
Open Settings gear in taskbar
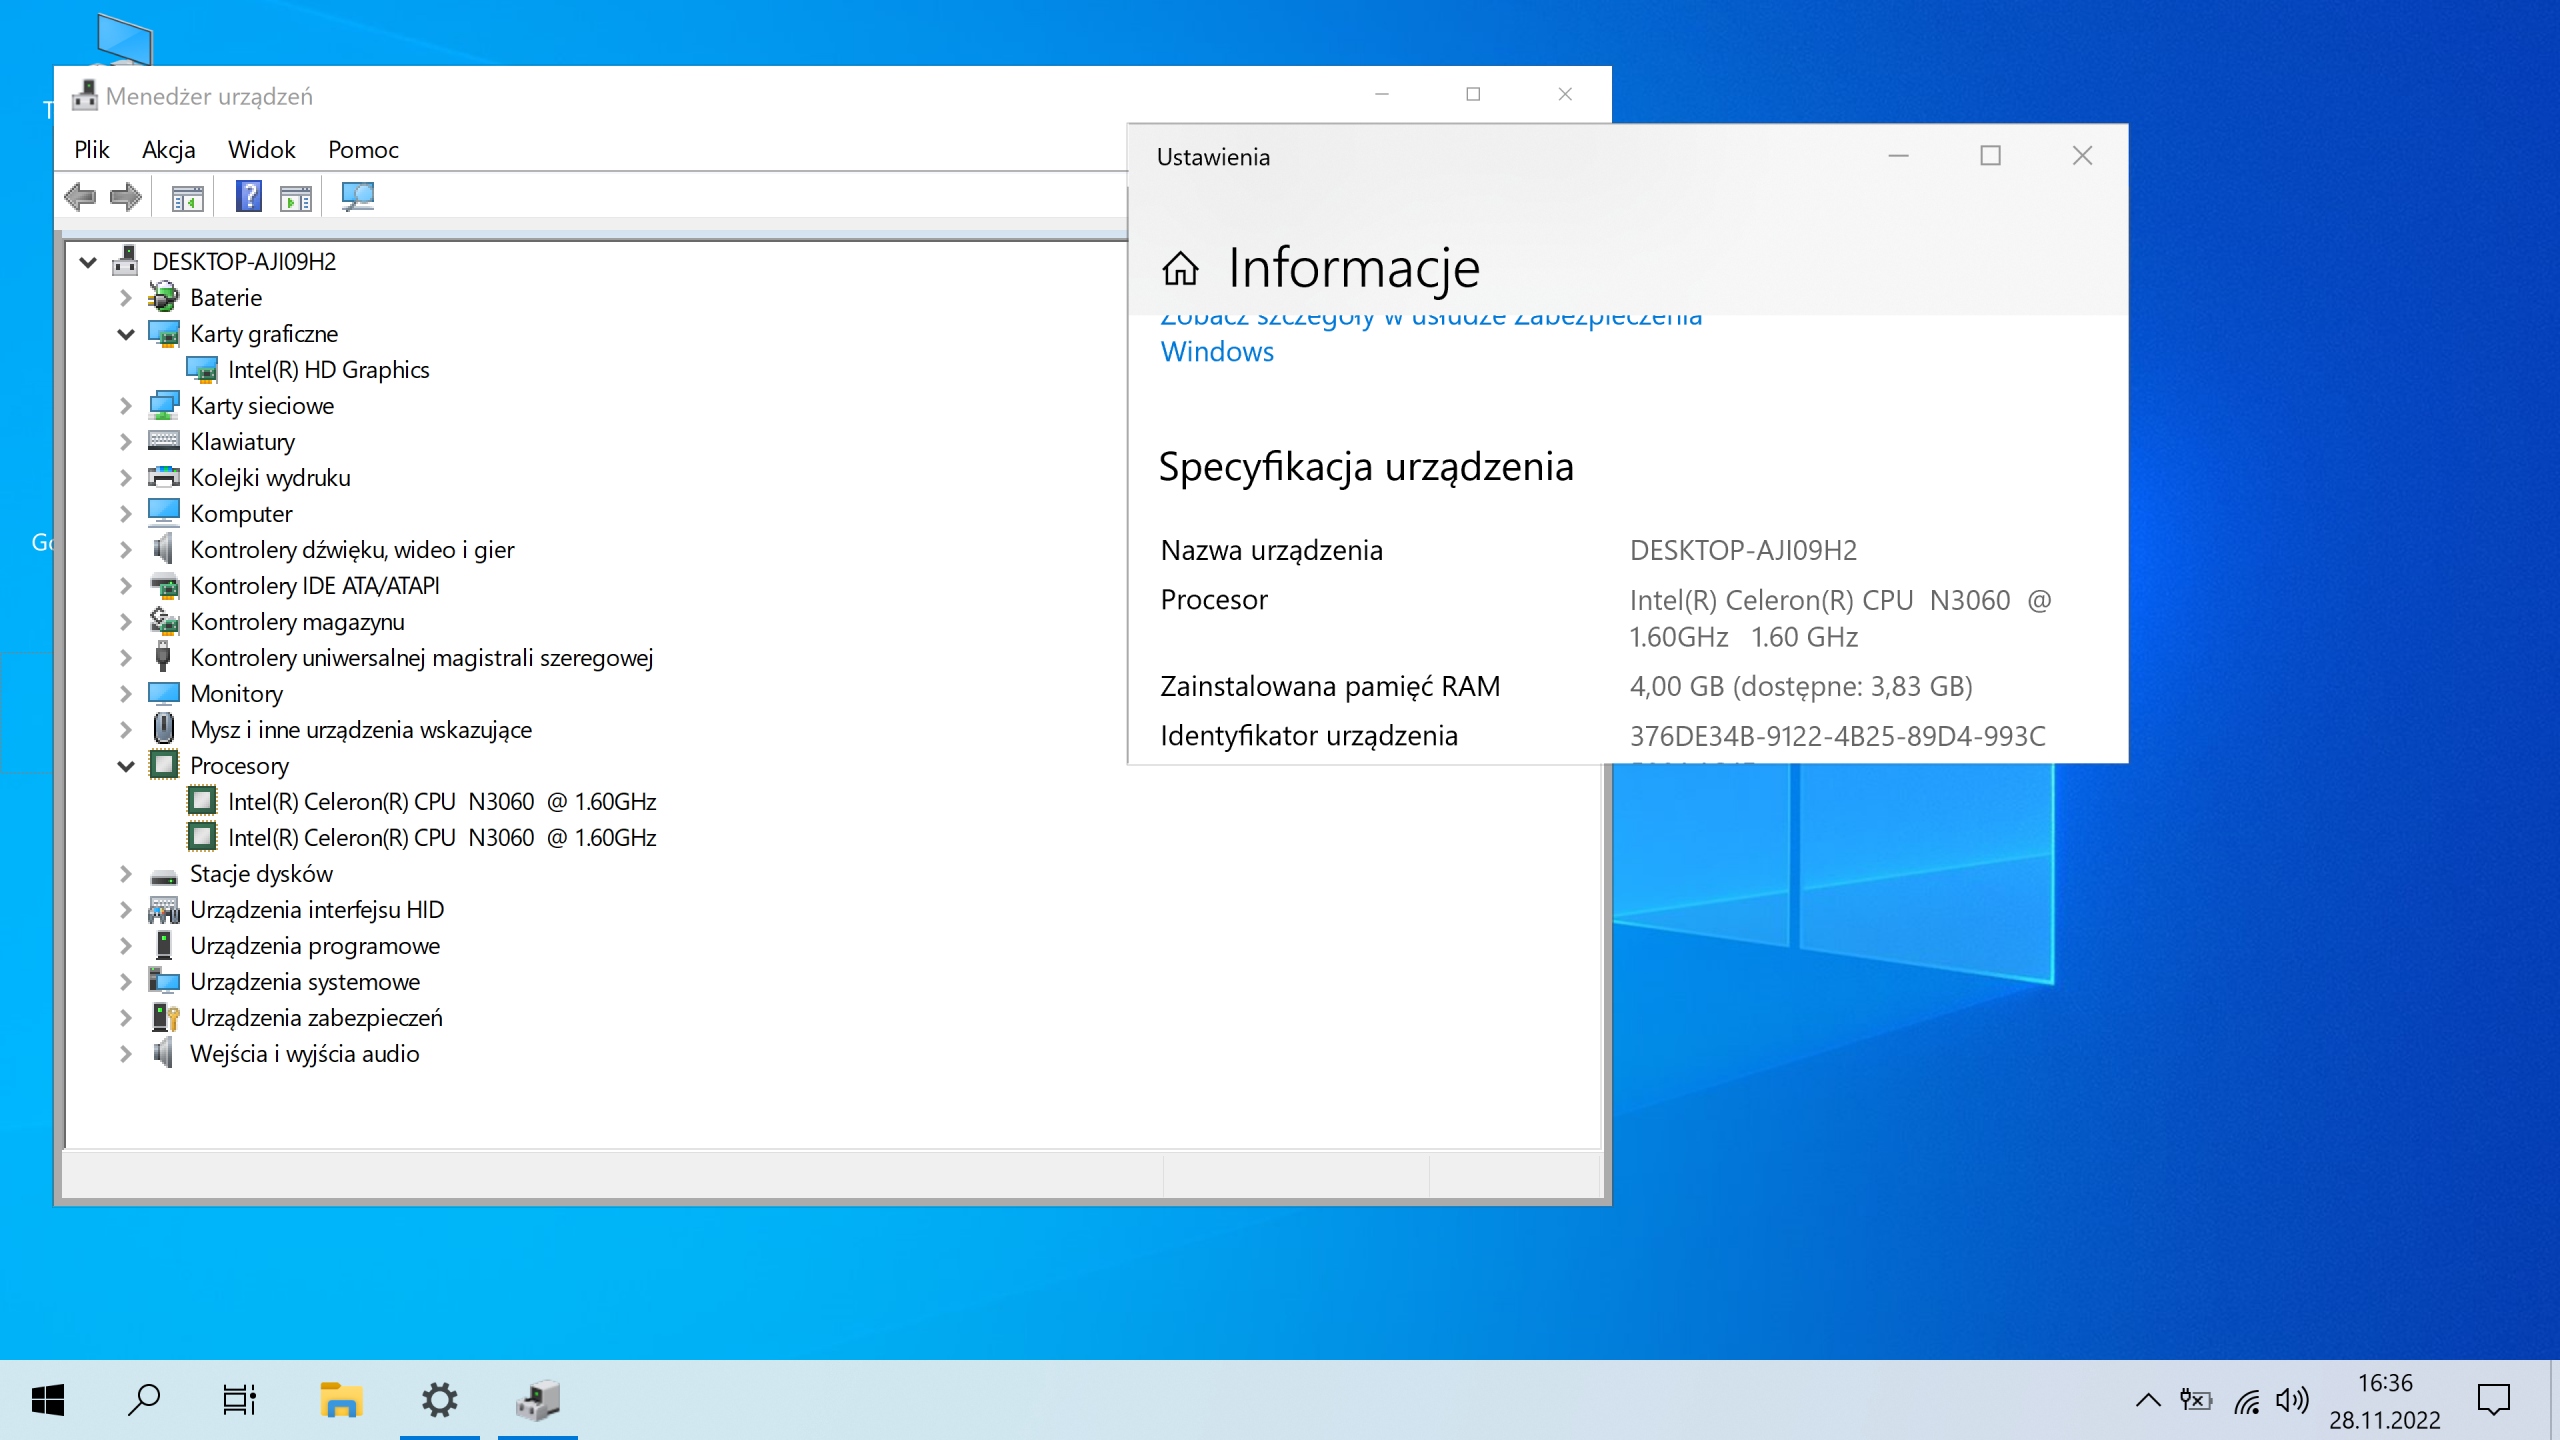[439, 1399]
